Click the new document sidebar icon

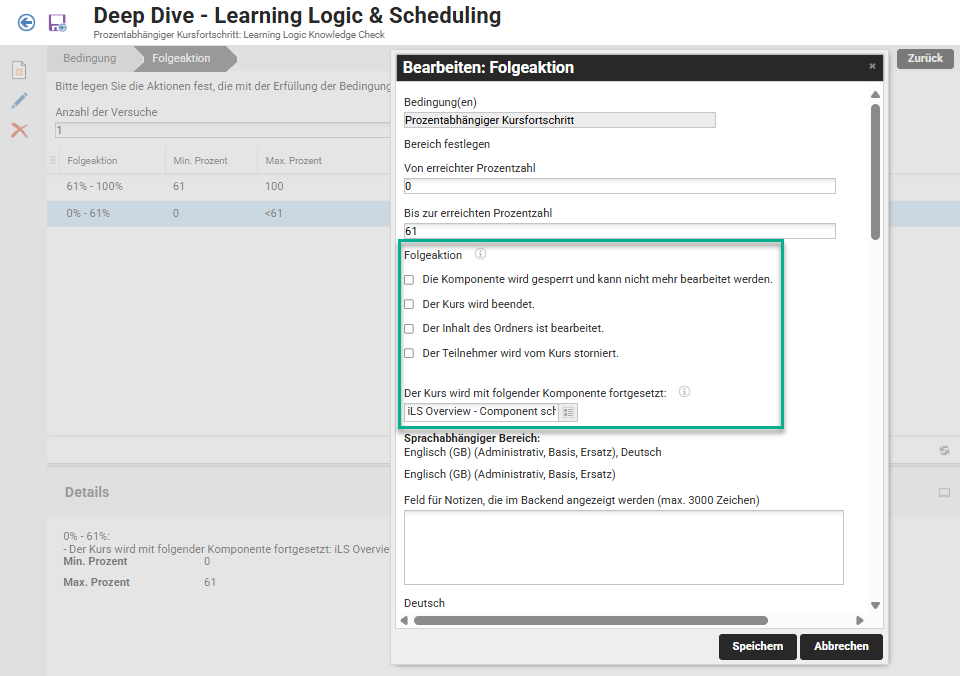[19, 71]
